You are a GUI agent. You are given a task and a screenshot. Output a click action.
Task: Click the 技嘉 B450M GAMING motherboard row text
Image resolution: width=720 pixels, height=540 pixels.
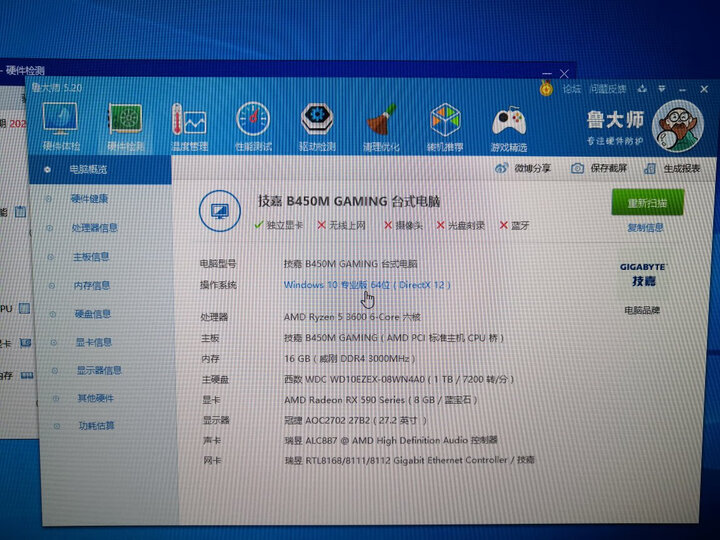click(394, 338)
